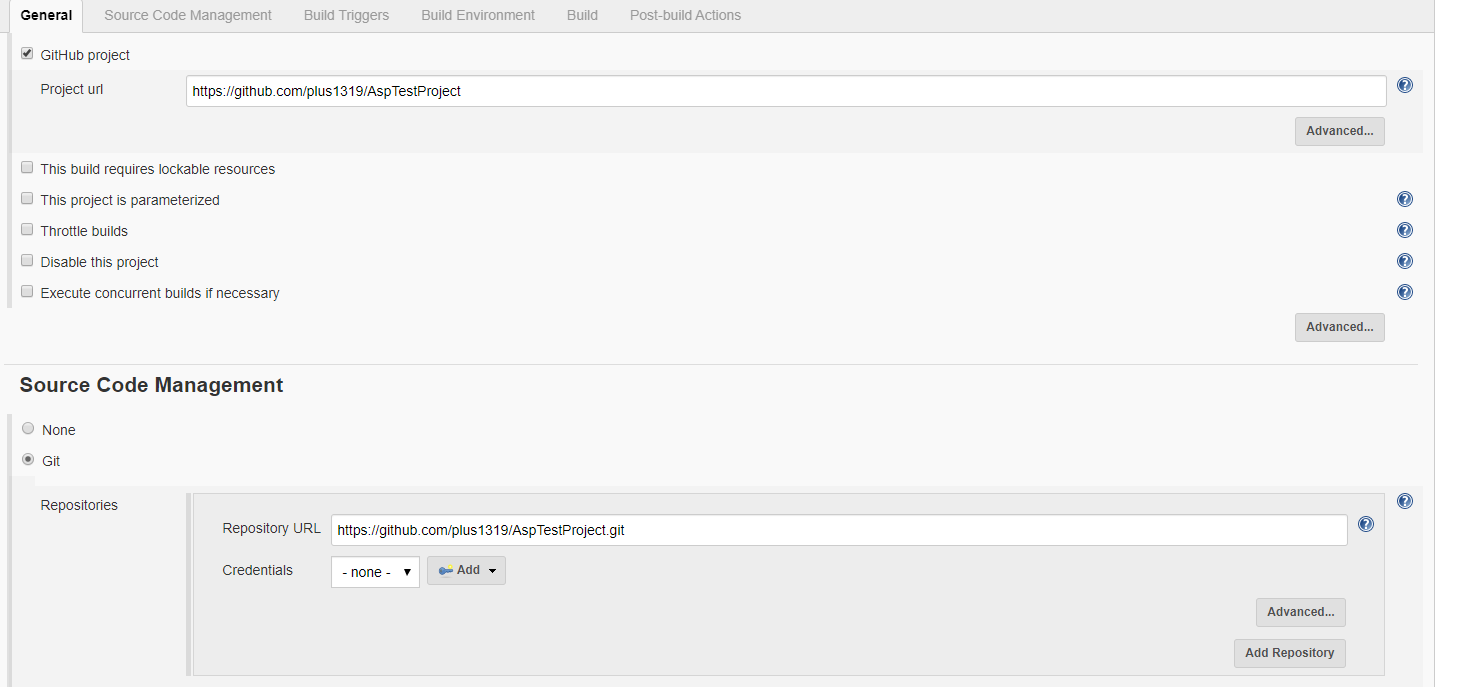Focus the Project url input field
1466x687 pixels.
pos(786,91)
